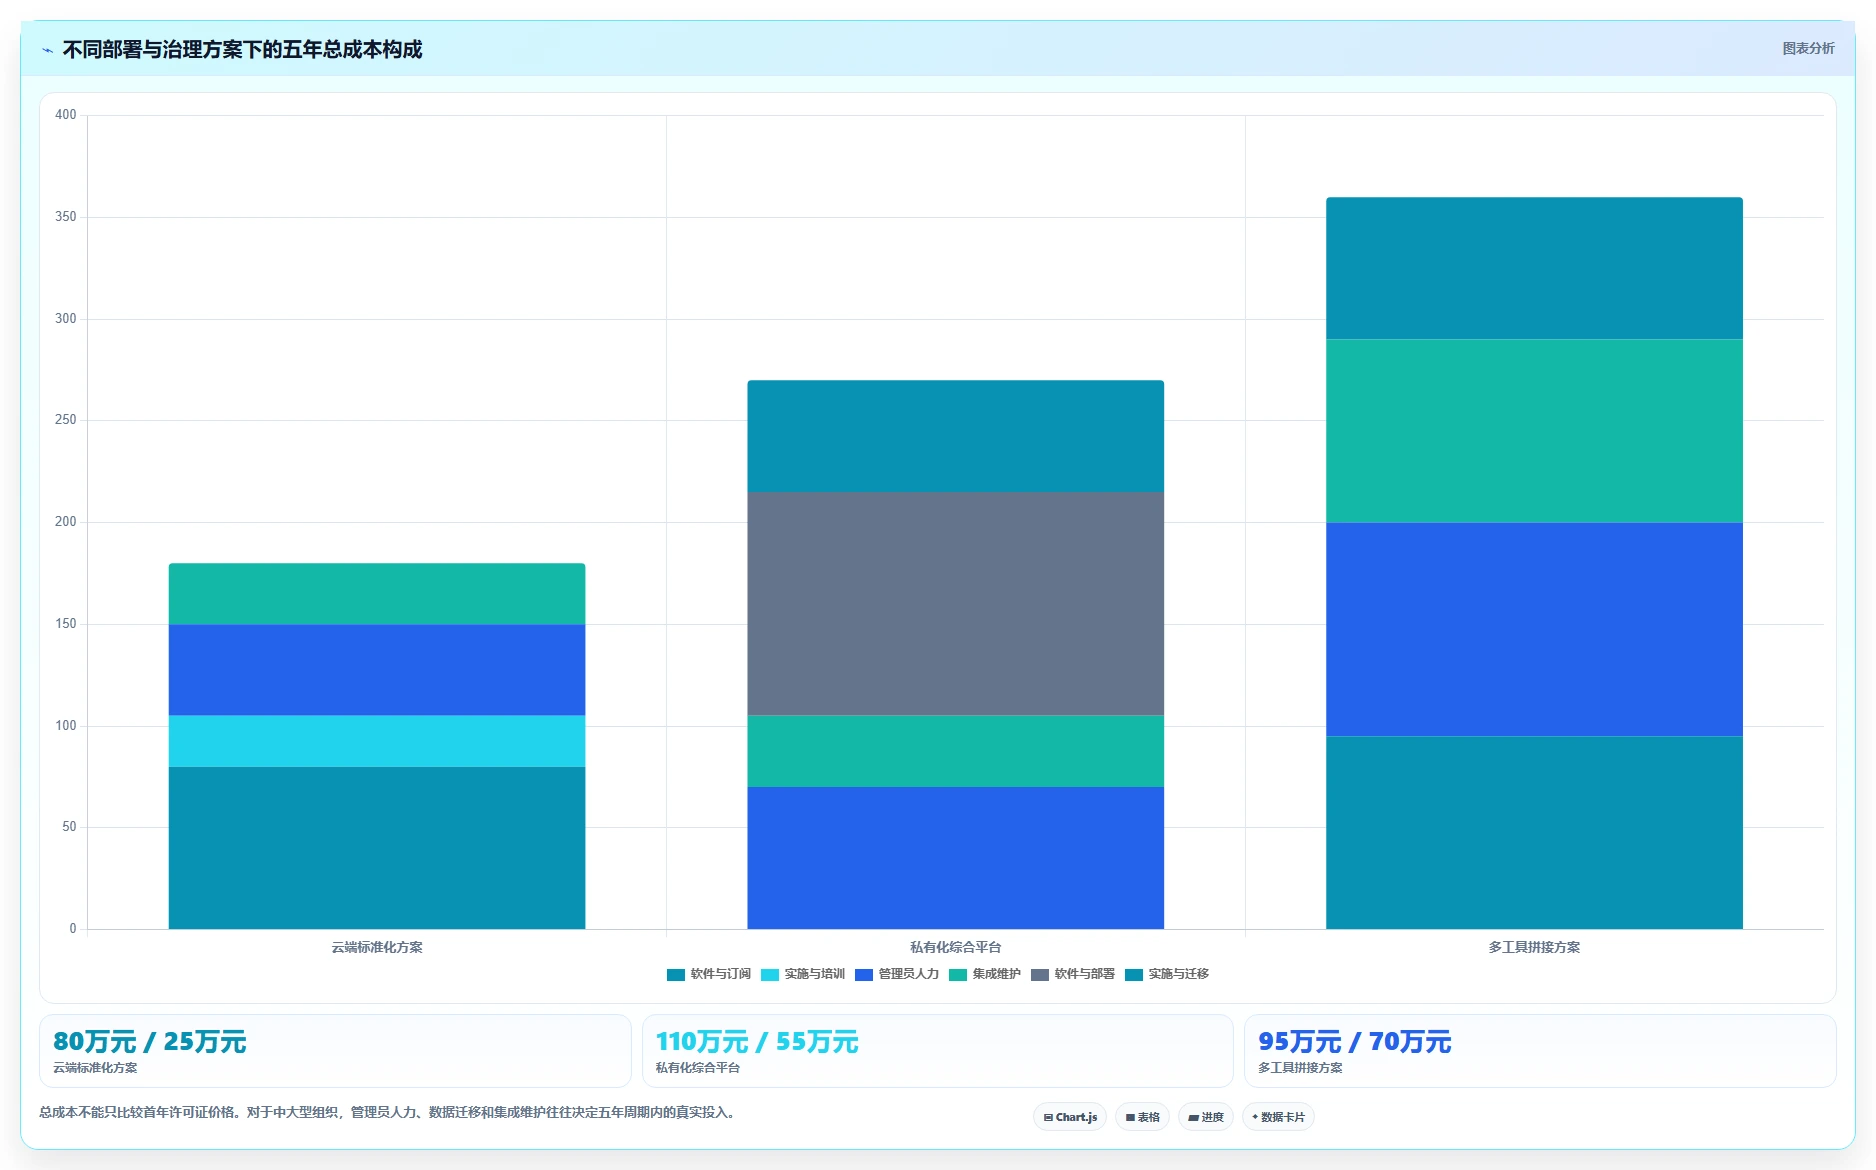Screen dimensions: 1876x1170
Task: Click blue 管理员人力 segment of 私有化综合平台 bar
Action: coord(955,858)
